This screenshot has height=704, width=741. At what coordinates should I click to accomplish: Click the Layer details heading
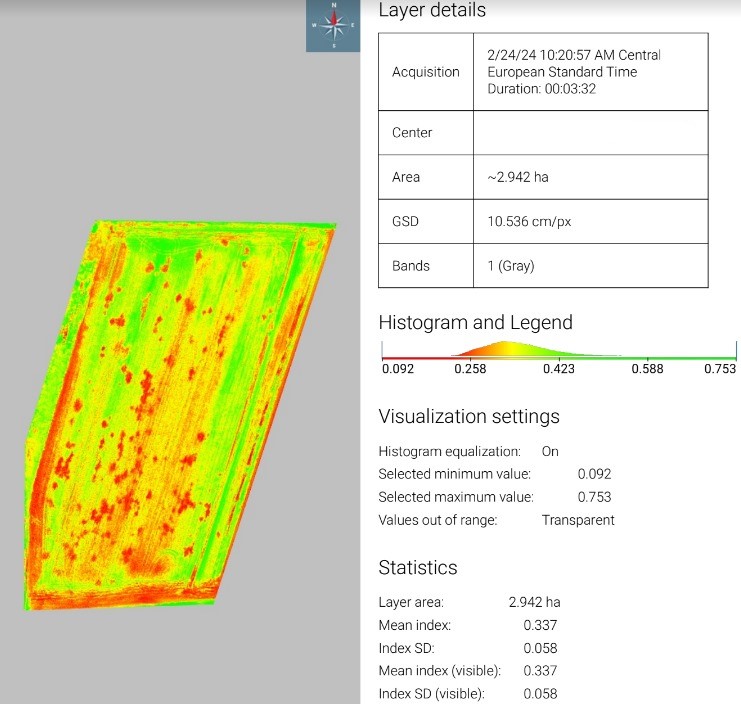coord(432,11)
